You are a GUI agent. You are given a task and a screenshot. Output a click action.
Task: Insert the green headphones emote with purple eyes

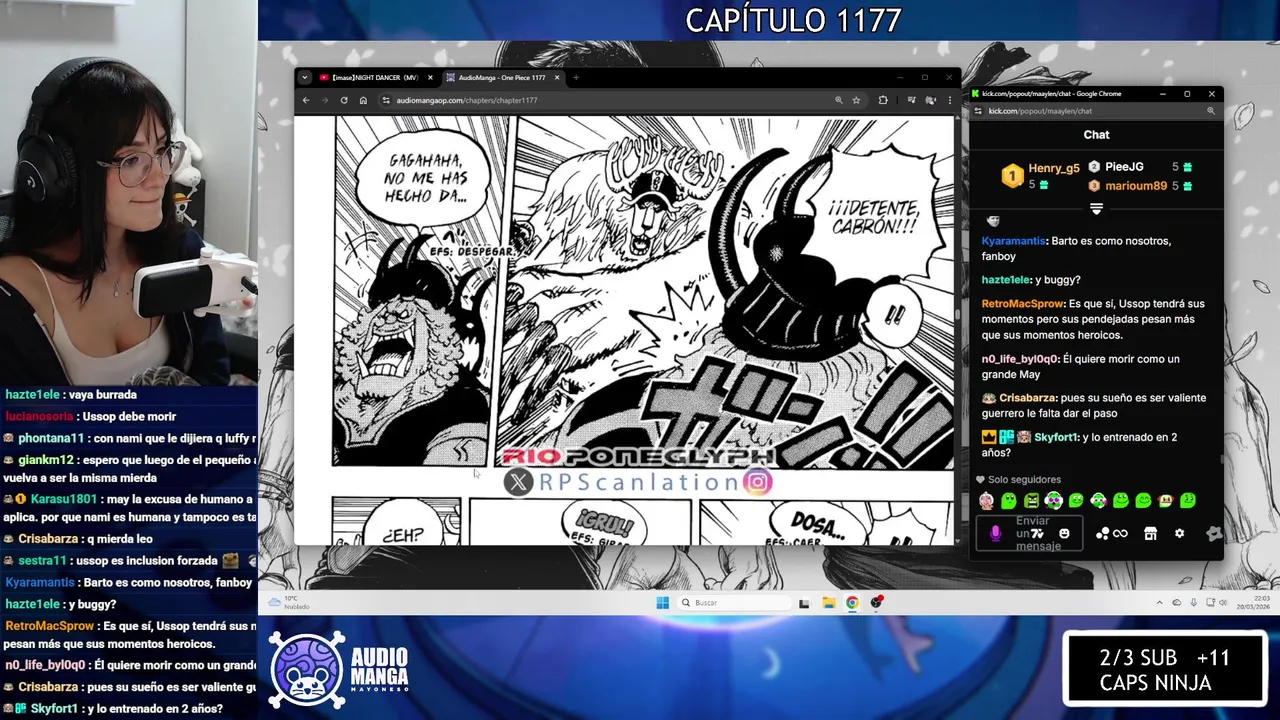pyautogui.click(x=1054, y=500)
